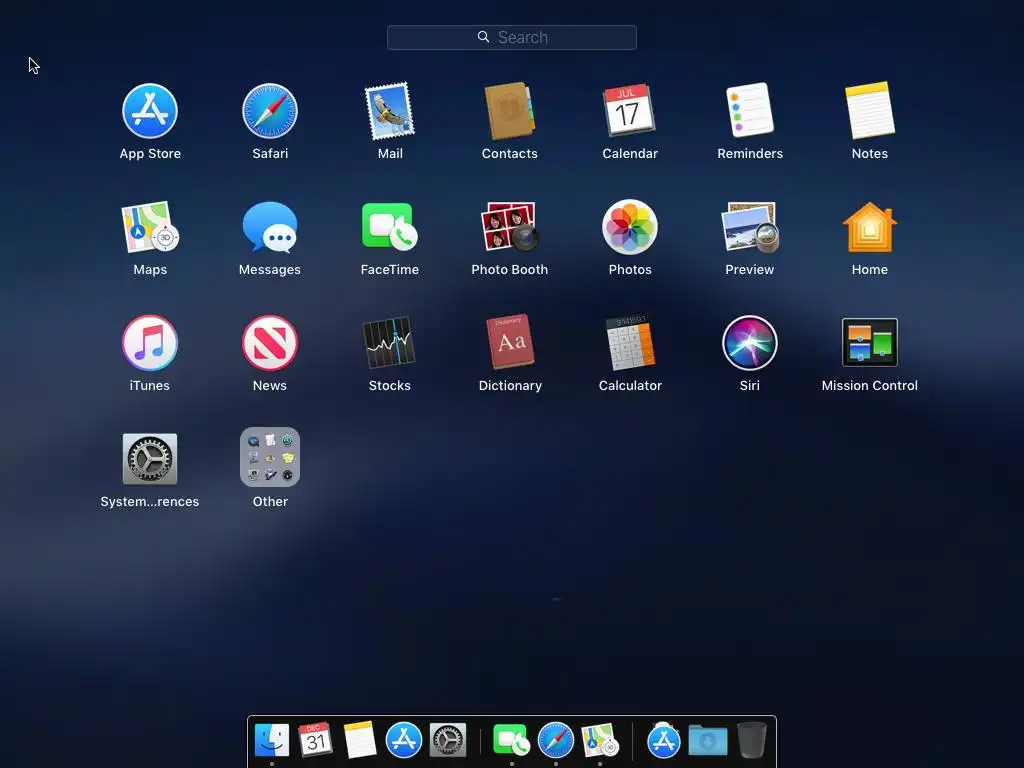Open the Messages app

(x=270, y=227)
